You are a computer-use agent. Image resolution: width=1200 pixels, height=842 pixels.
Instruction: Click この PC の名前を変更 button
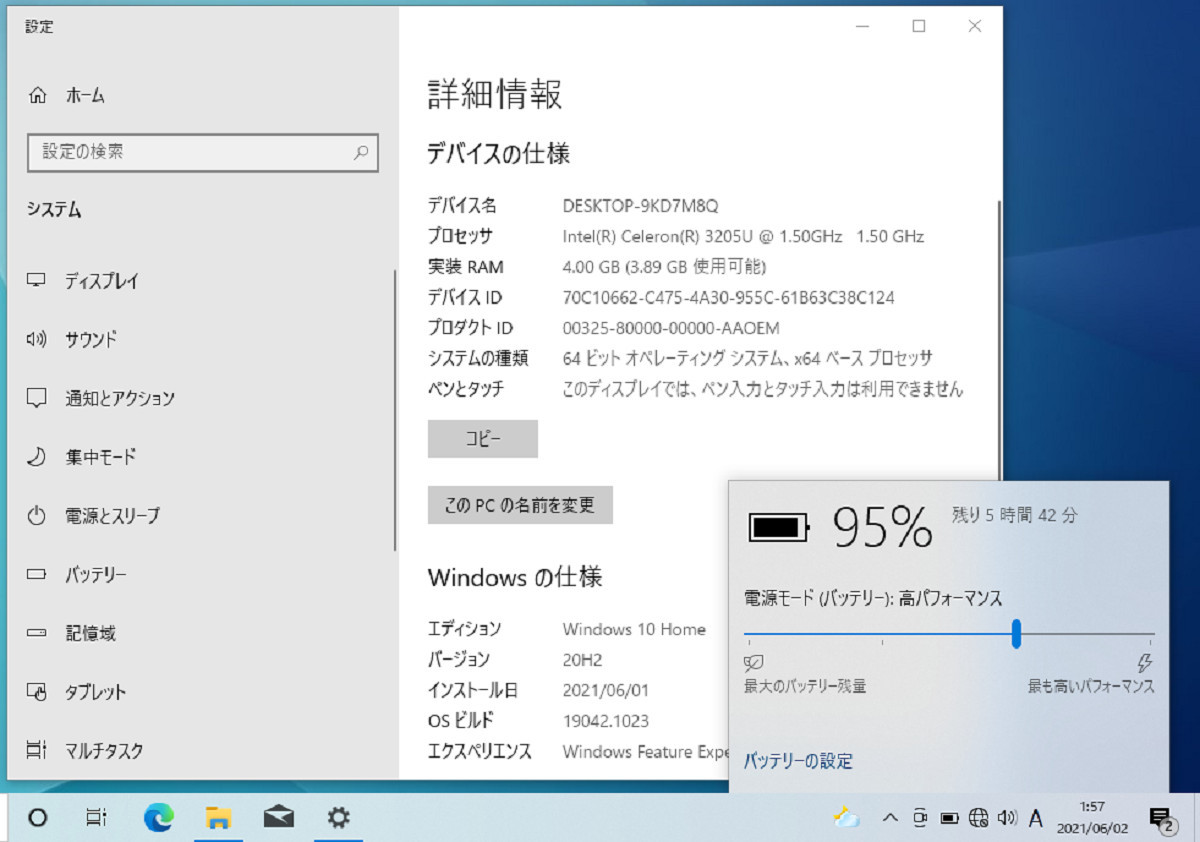click(x=520, y=505)
